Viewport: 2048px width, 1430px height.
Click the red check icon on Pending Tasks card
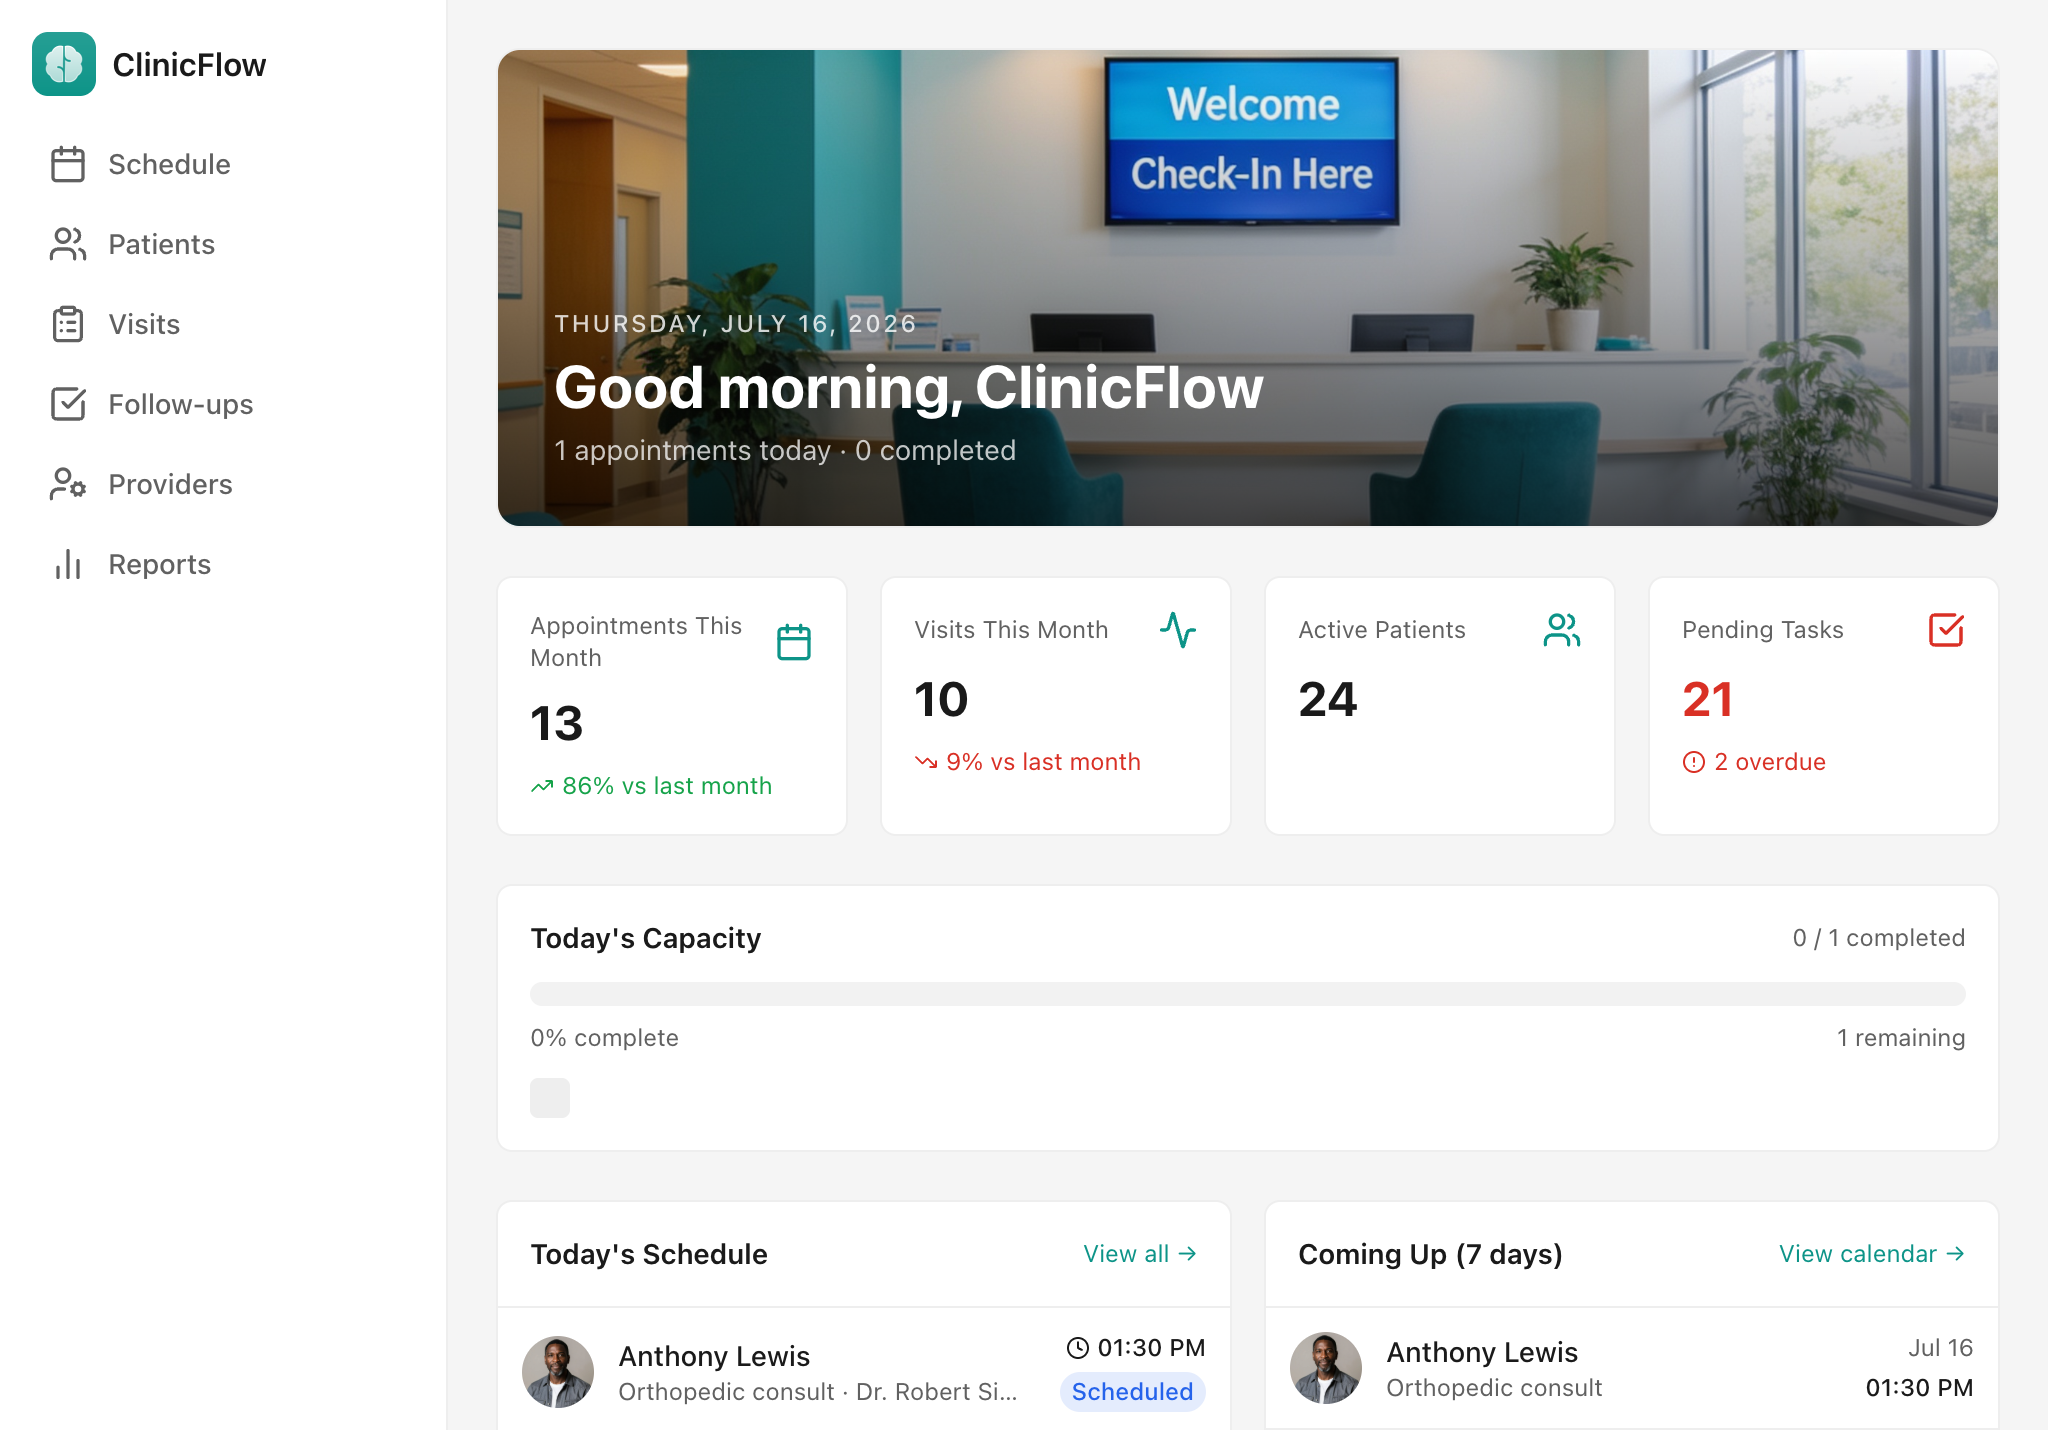[x=1946, y=630]
